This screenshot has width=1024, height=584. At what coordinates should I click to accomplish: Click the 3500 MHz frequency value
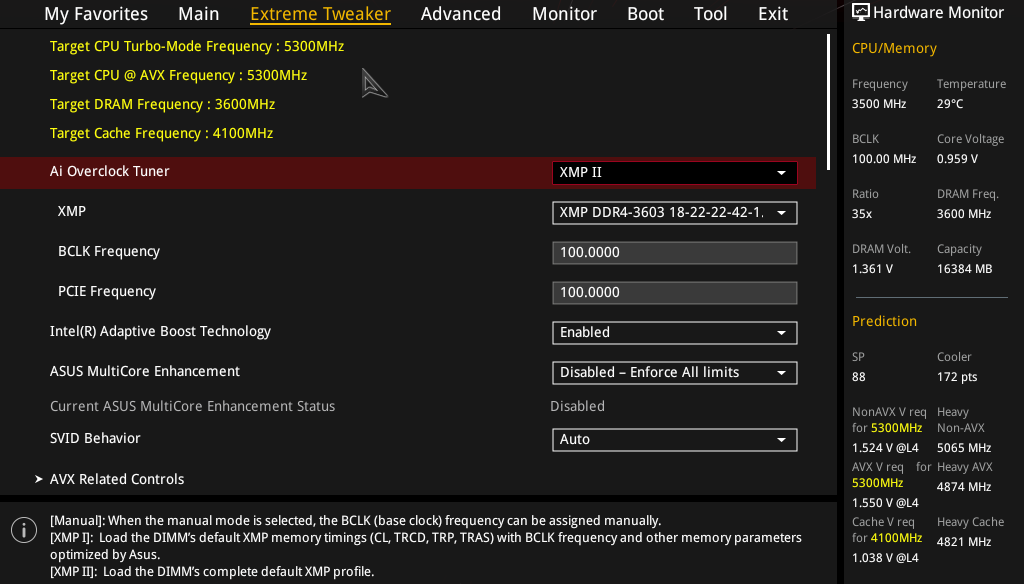pos(879,104)
